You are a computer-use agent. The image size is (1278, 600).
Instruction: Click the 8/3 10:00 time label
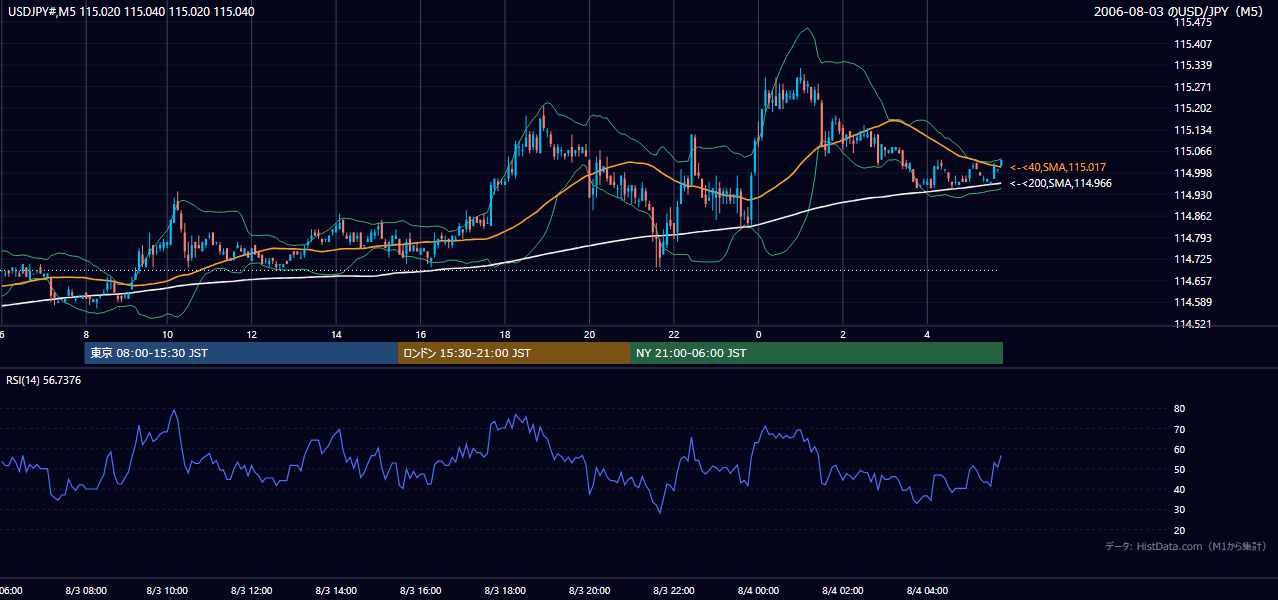(167, 591)
